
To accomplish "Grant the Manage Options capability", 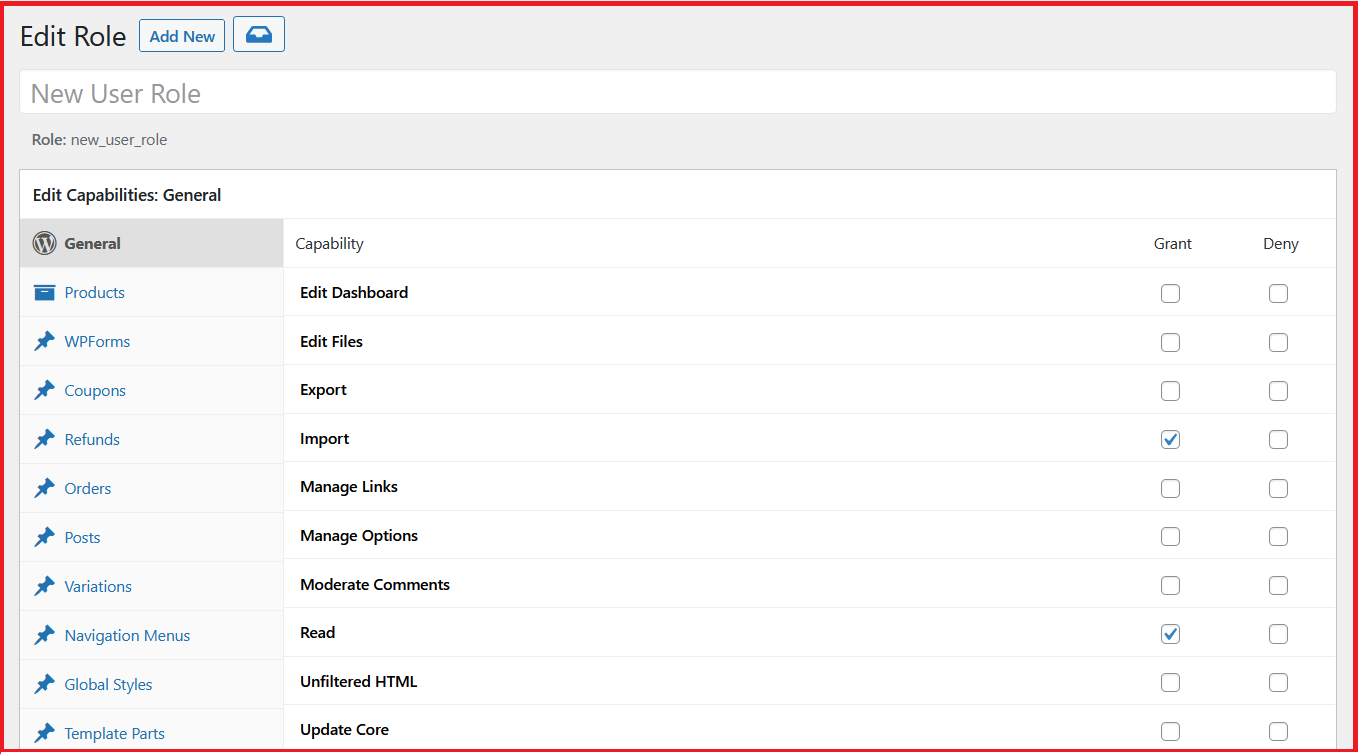I will (x=1170, y=536).
